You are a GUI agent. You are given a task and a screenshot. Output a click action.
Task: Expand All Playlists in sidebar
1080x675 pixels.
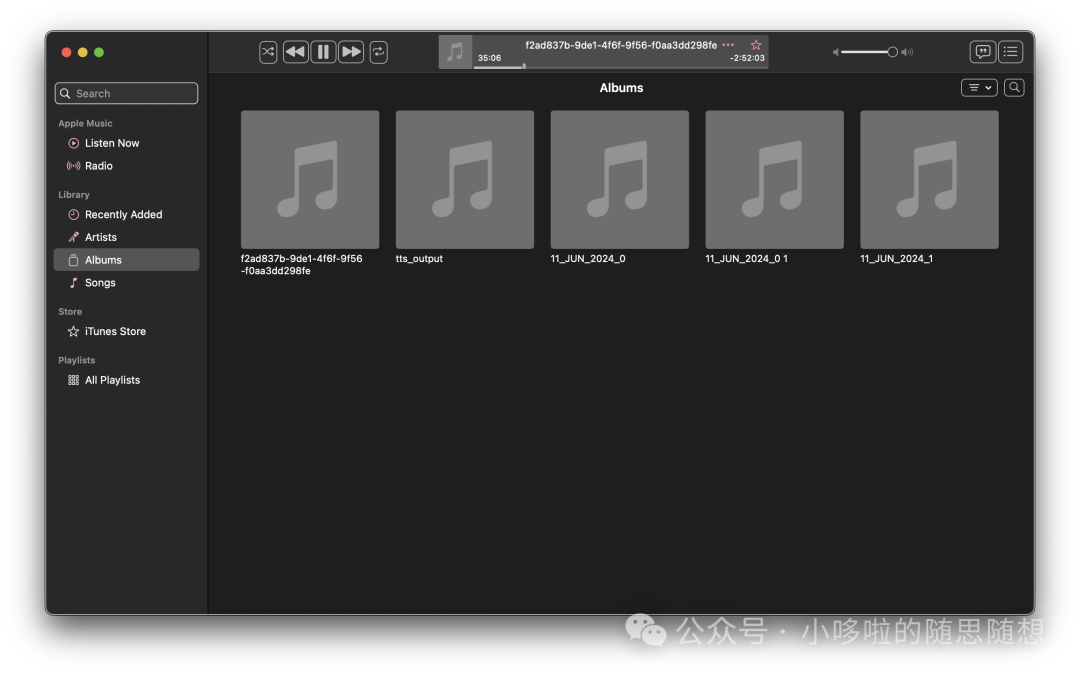coord(111,380)
